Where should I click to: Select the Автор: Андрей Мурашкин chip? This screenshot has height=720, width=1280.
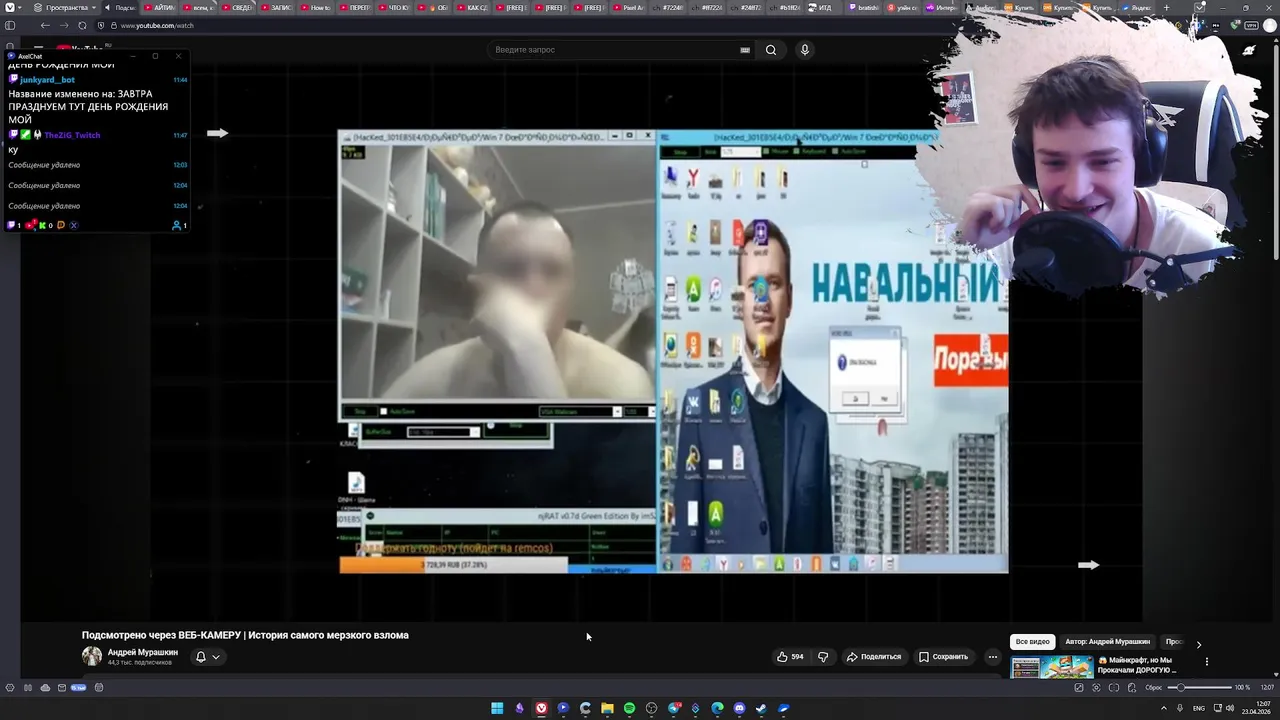coord(1107,641)
